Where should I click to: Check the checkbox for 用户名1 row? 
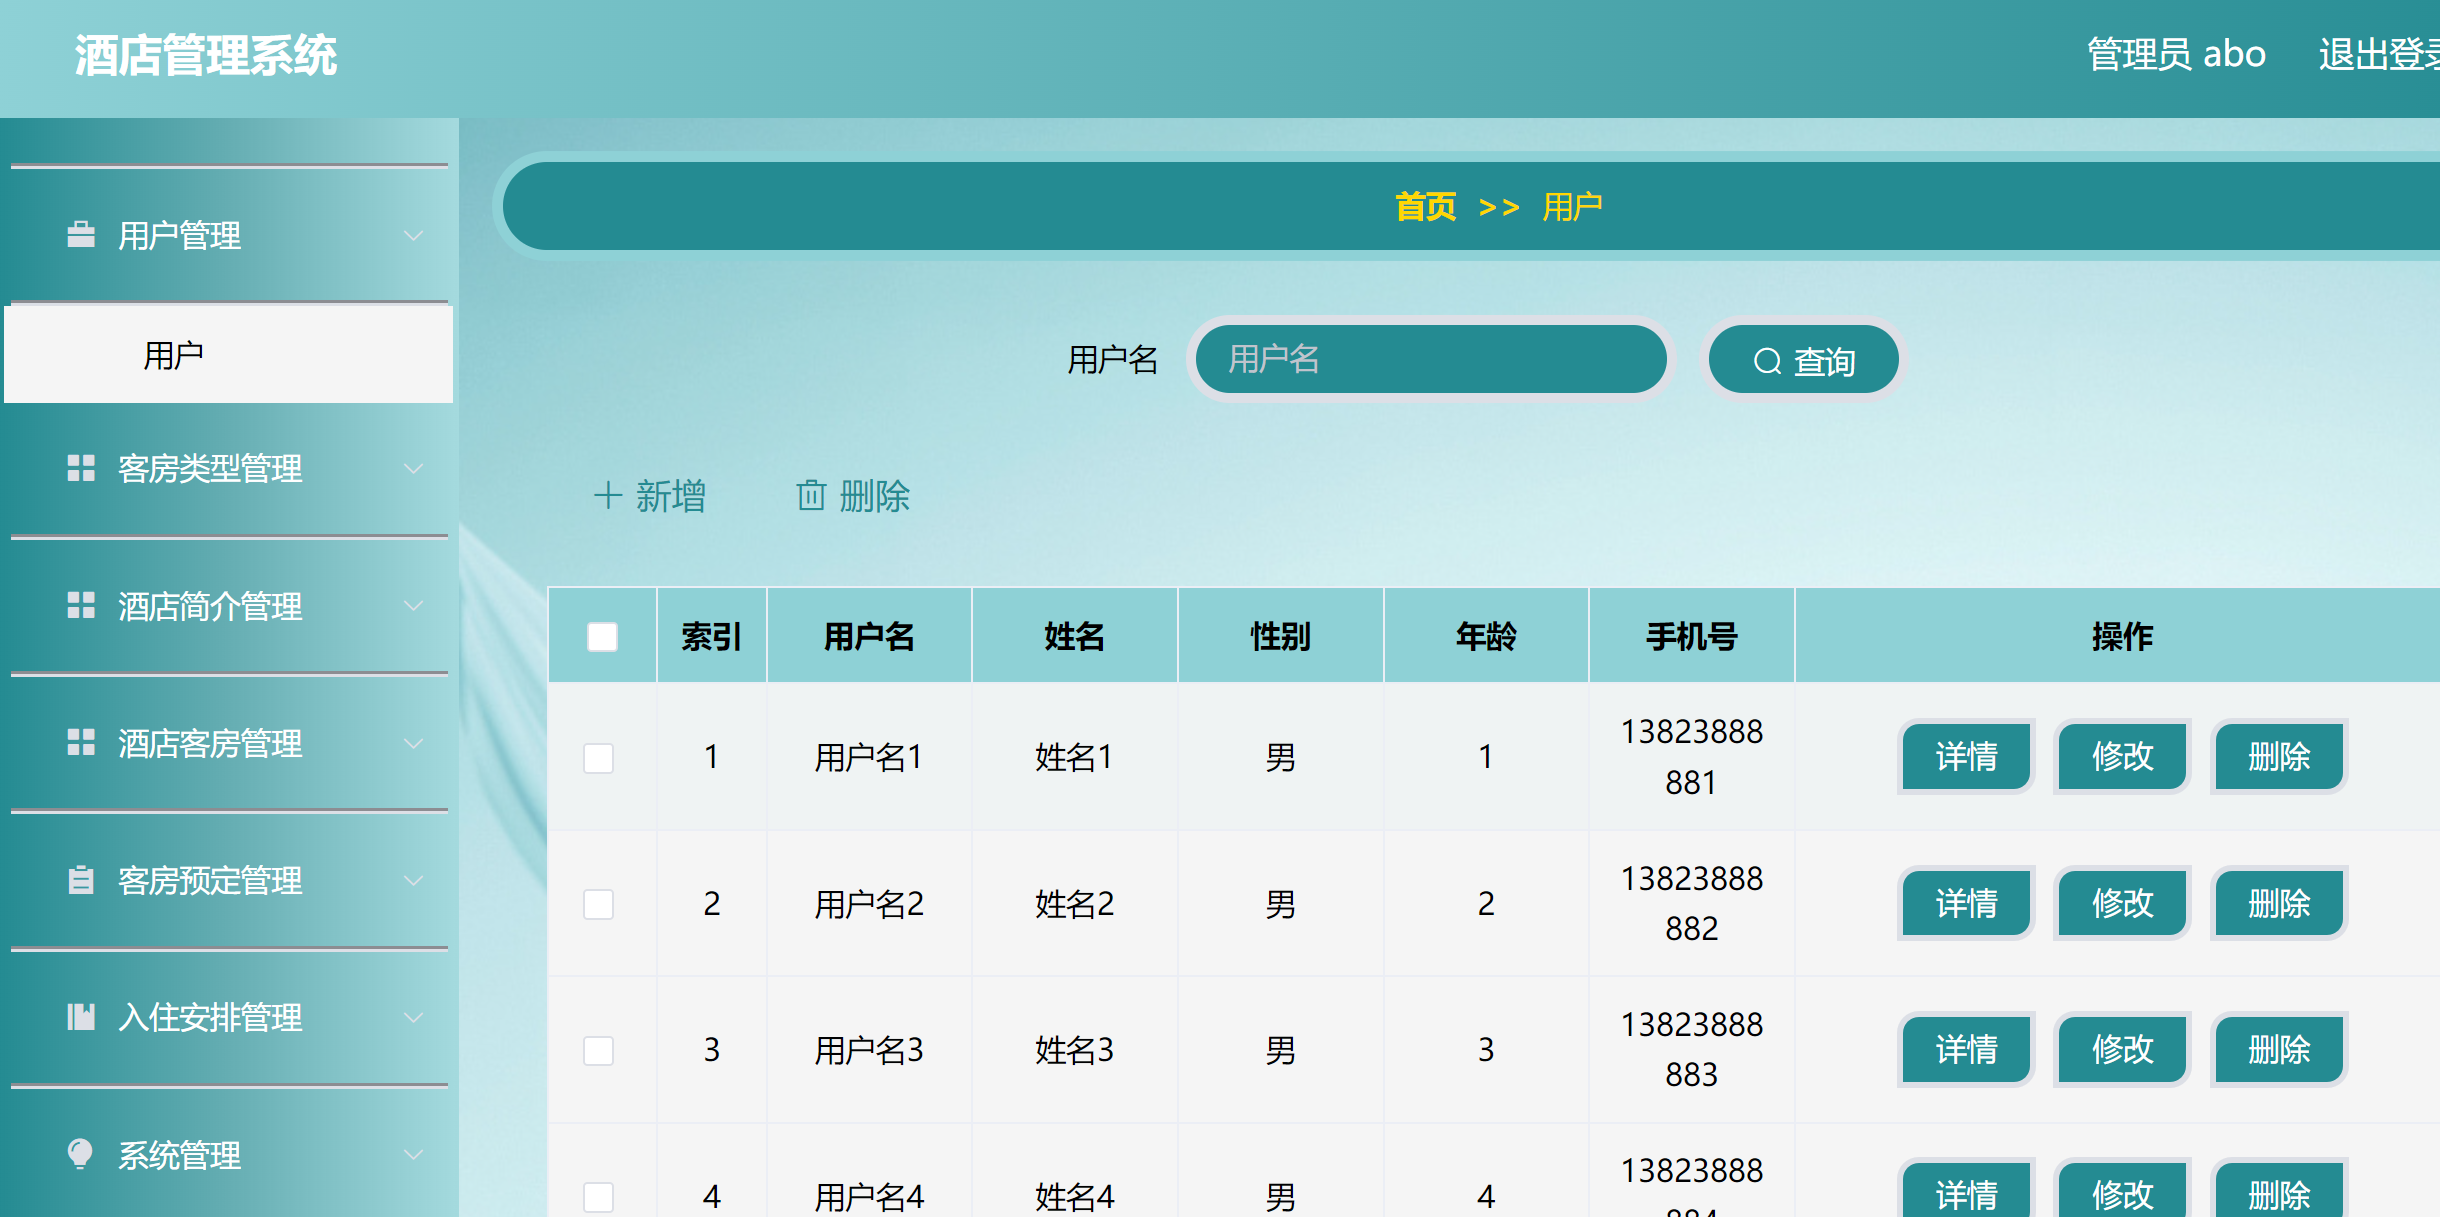(x=598, y=758)
